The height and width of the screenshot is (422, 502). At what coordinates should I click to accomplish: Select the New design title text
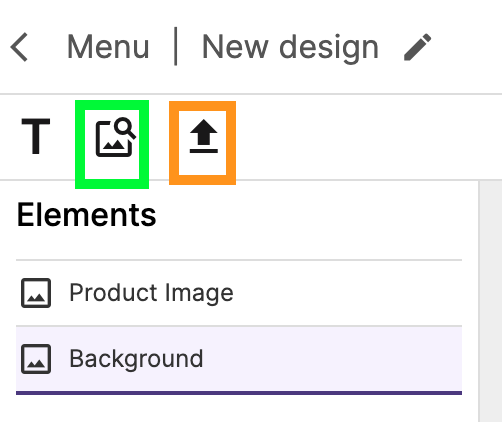290,48
